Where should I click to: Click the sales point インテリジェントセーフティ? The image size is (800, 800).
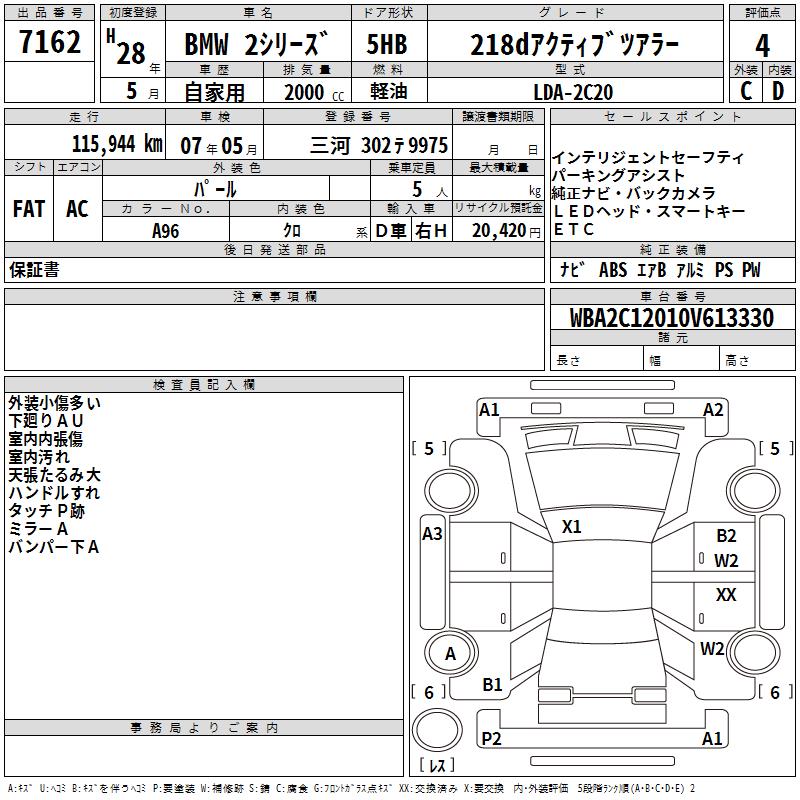(x=648, y=157)
